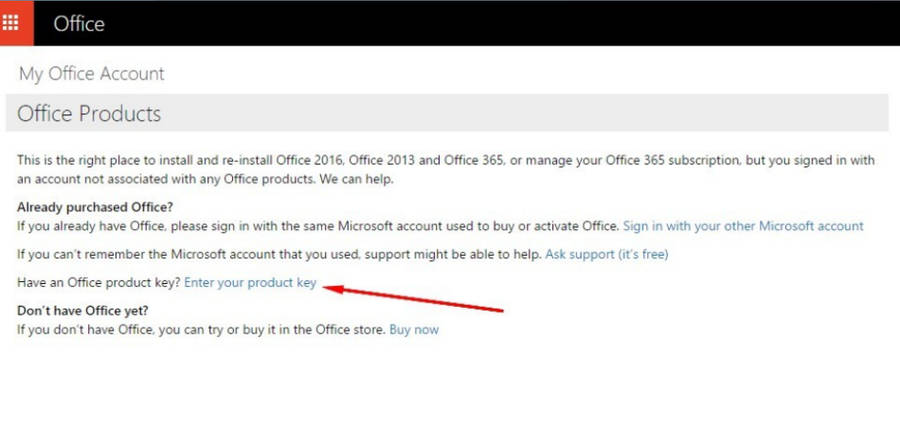Click the Buy now link
The height and width of the screenshot is (425, 900).
coord(414,329)
